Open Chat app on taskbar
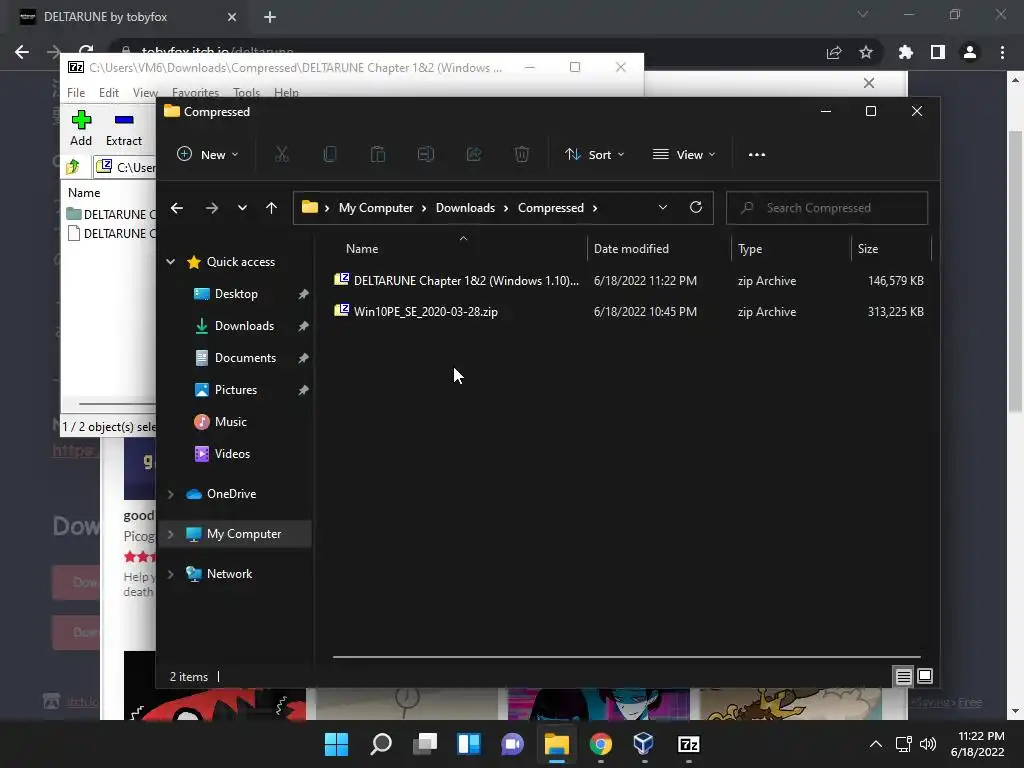This screenshot has height=768, width=1024. tap(513, 744)
